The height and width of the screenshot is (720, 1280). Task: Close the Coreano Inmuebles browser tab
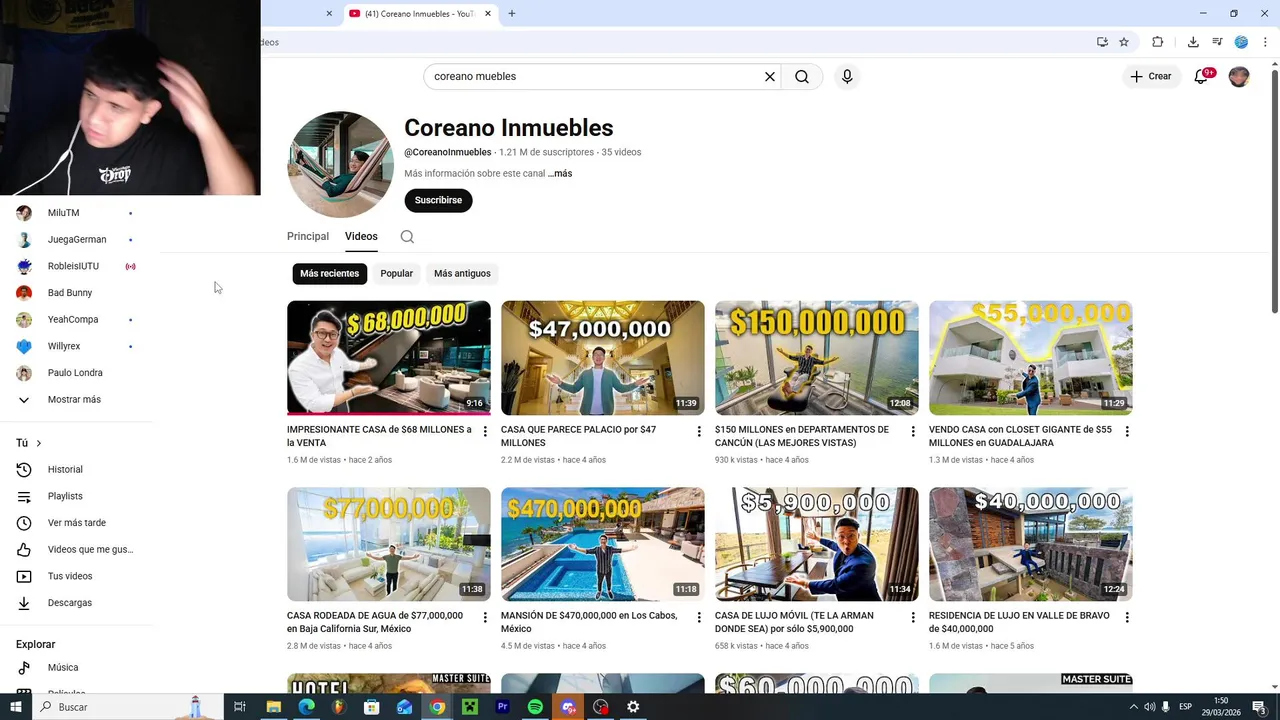(x=488, y=13)
